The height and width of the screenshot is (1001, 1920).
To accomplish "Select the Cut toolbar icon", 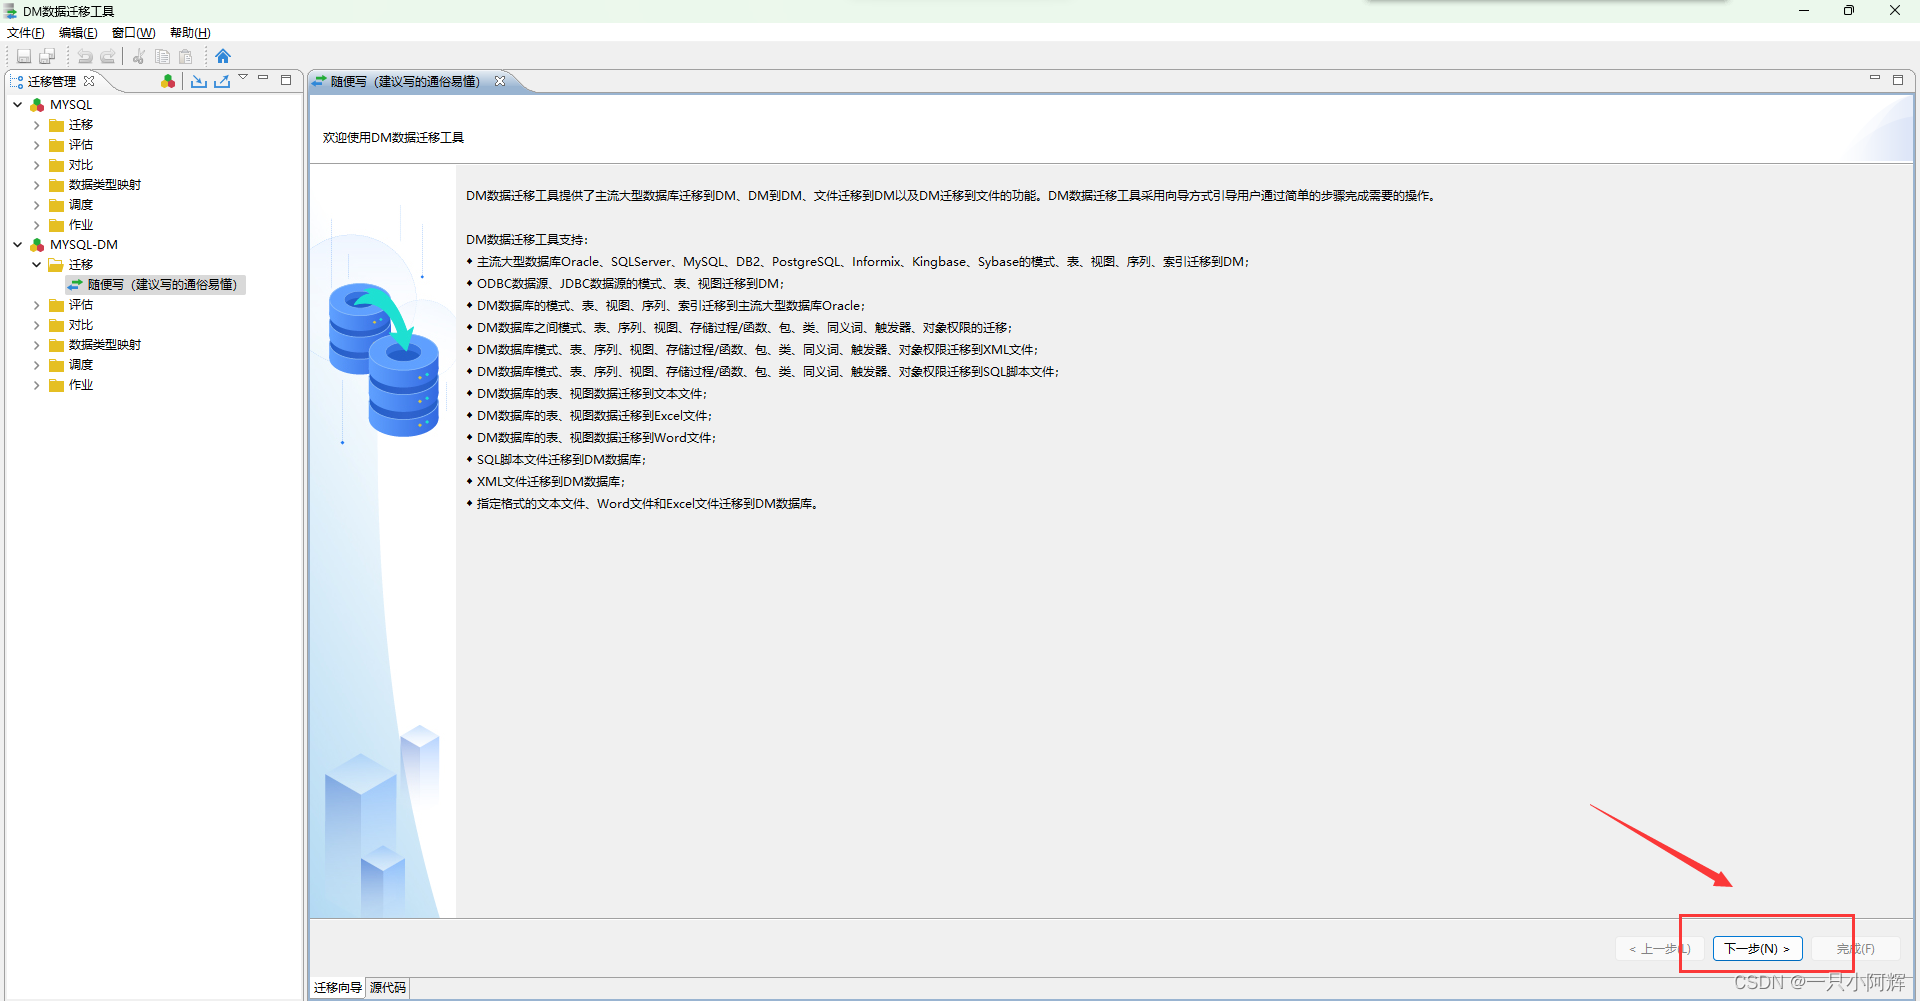I will click(x=138, y=56).
